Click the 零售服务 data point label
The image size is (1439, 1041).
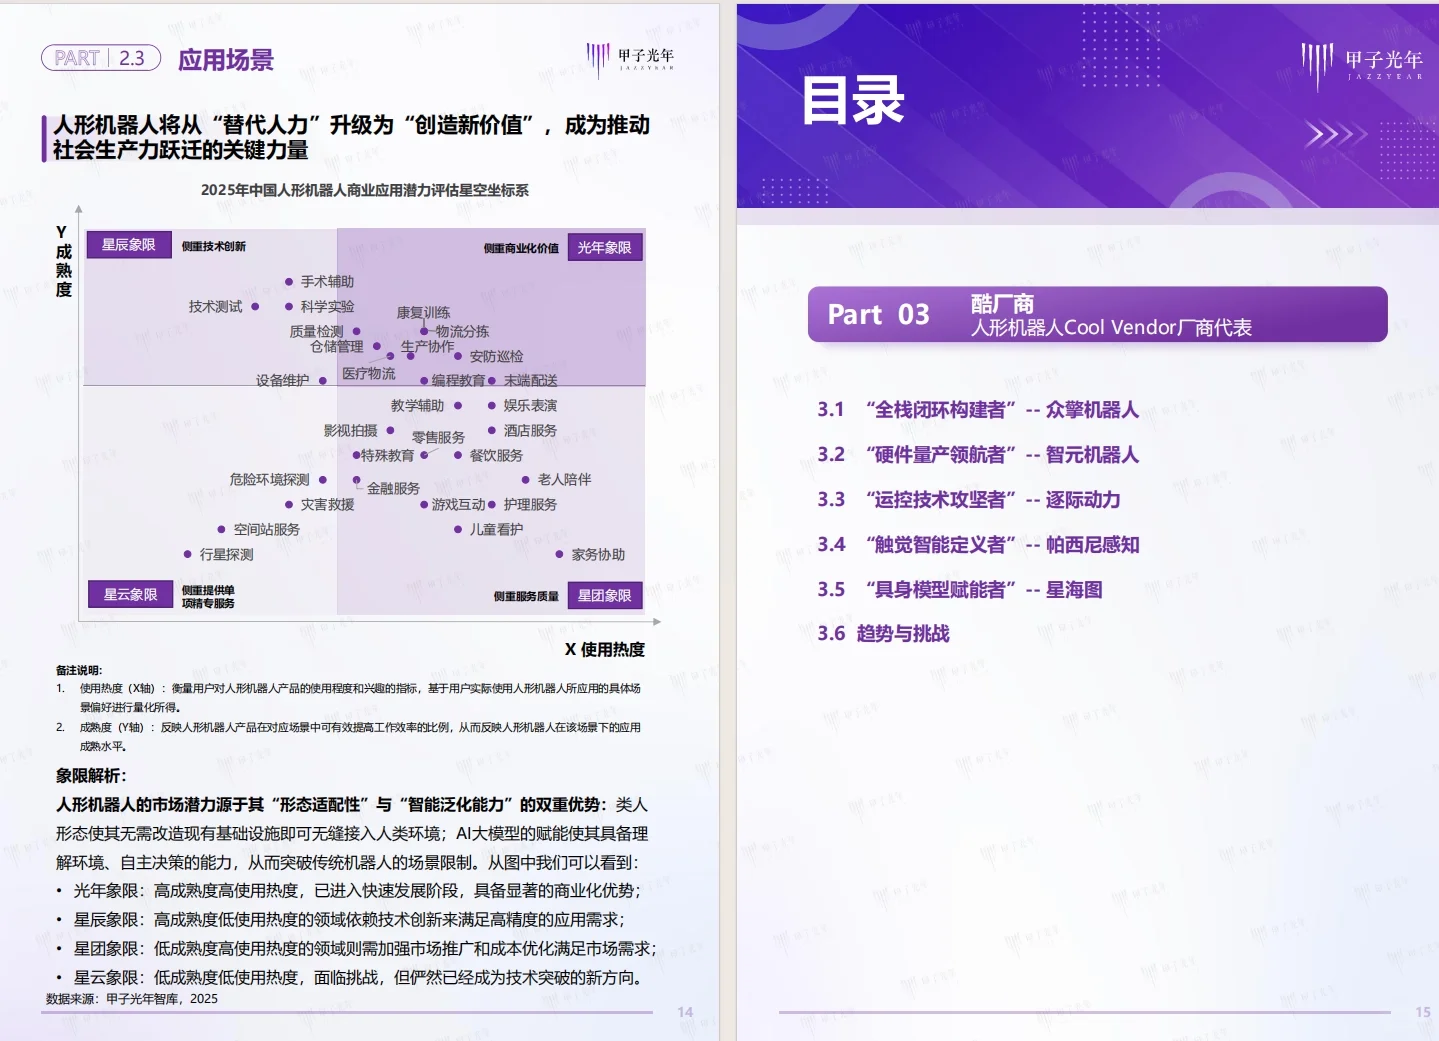pyautogui.click(x=438, y=438)
